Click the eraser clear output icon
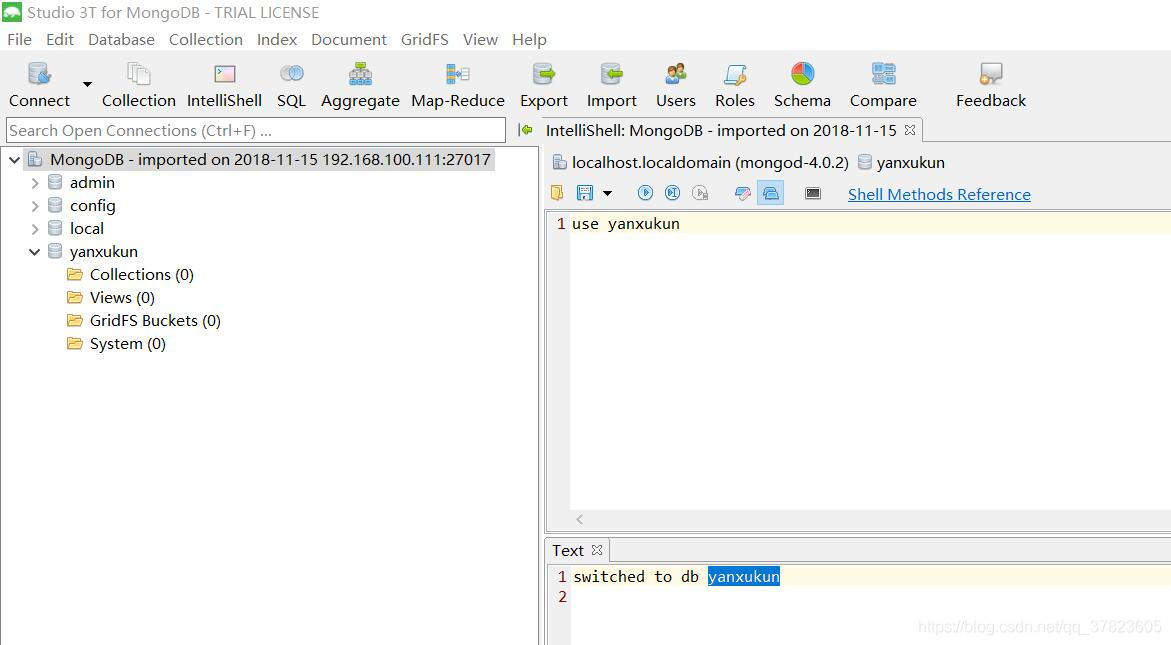Image resolution: width=1171 pixels, height=645 pixels. (742, 193)
